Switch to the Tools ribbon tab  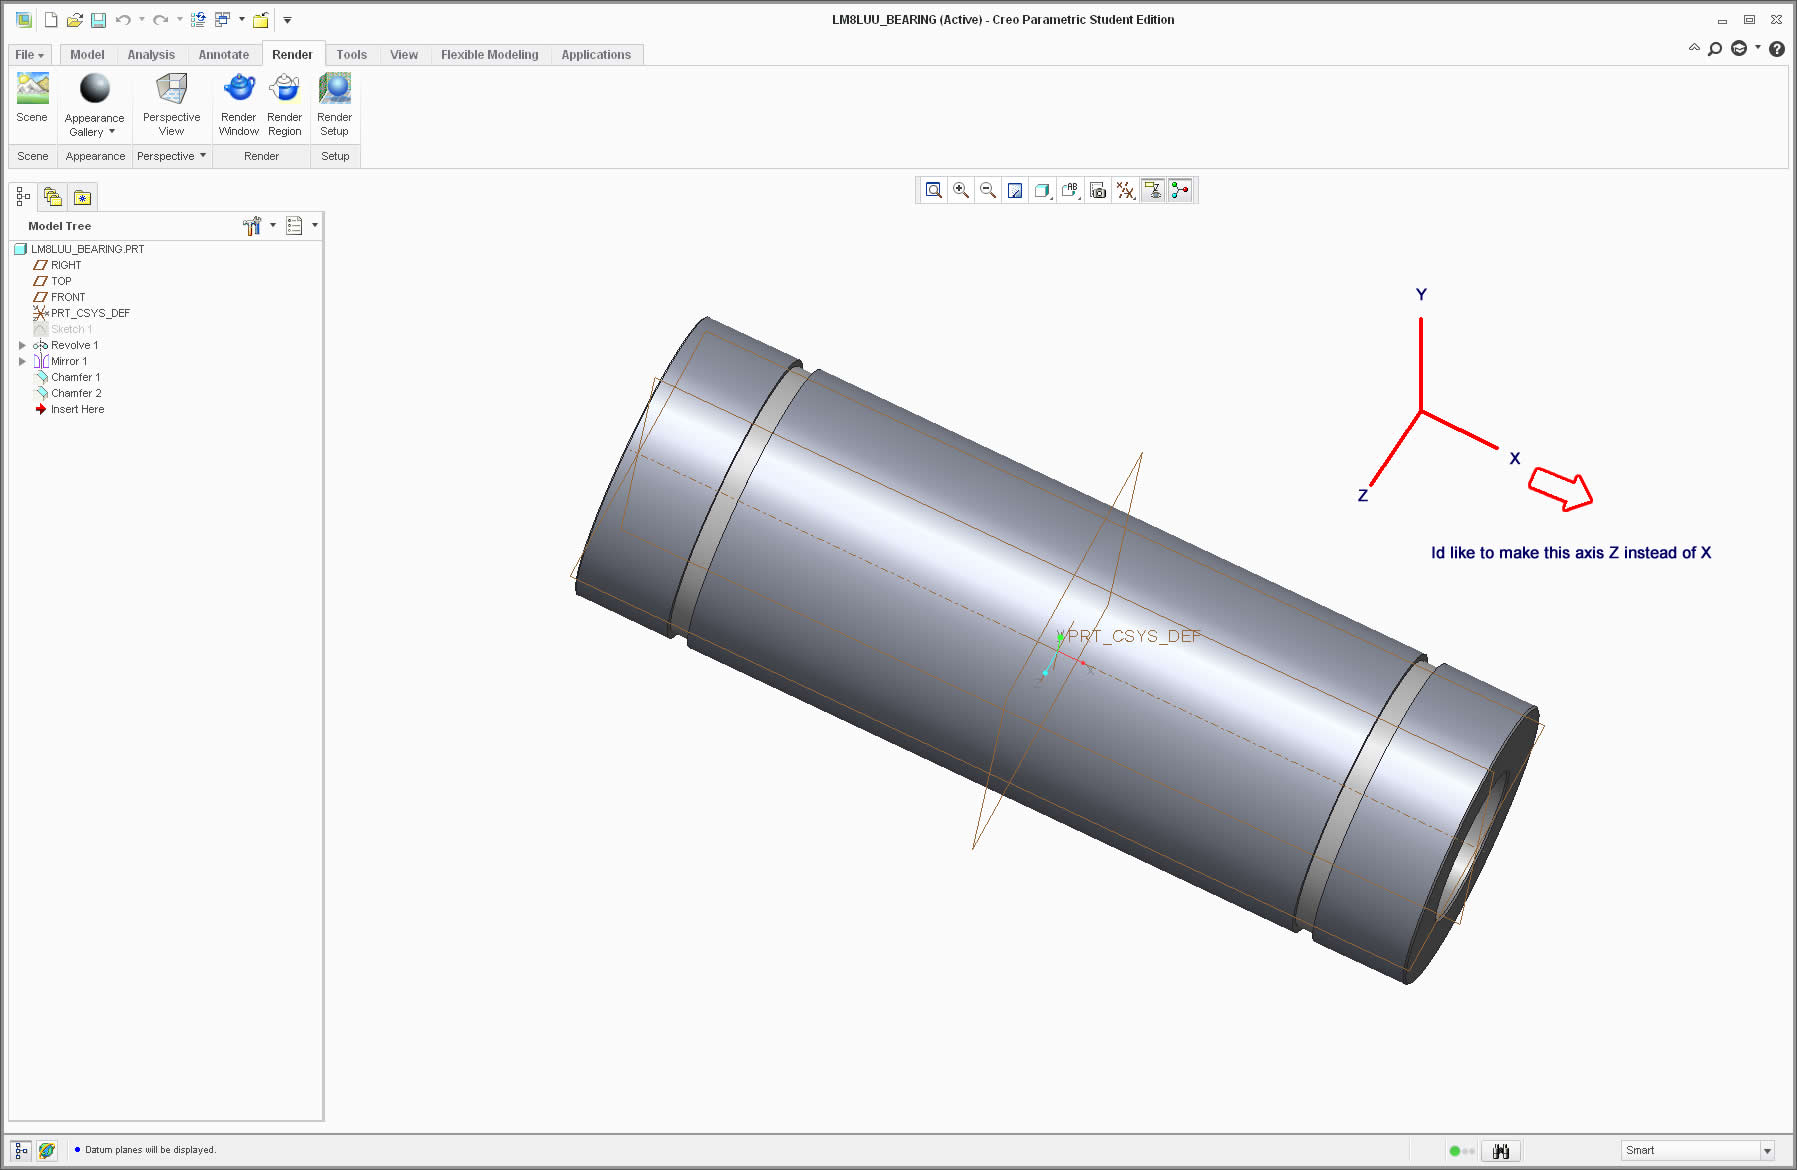(351, 55)
